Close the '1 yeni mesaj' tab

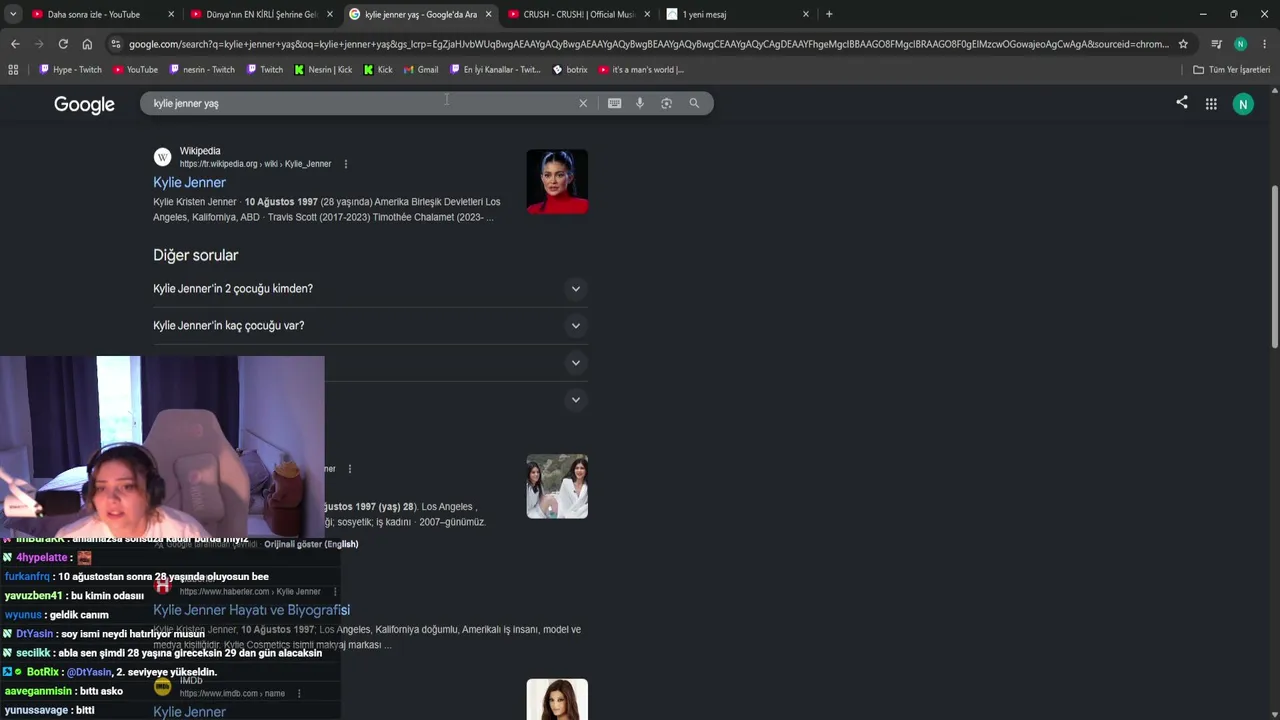pyautogui.click(x=806, y=14)
